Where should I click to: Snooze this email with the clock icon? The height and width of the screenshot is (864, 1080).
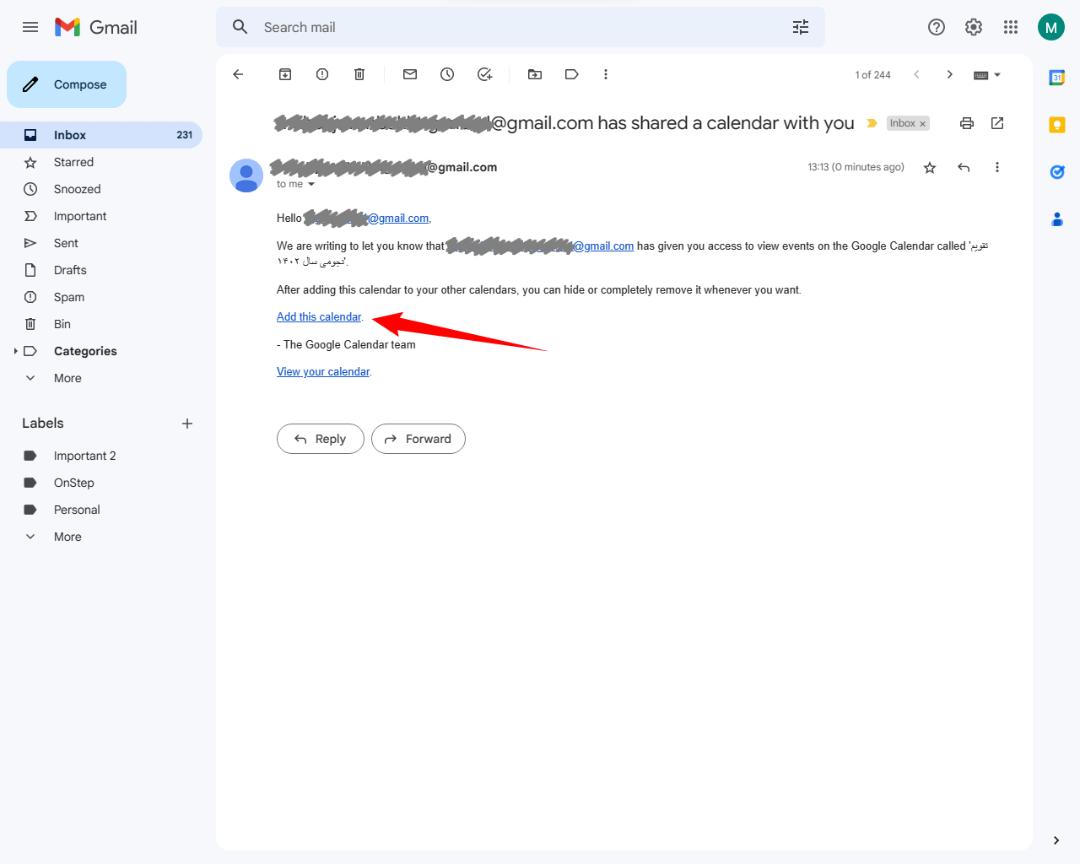[x=447, y=74]
